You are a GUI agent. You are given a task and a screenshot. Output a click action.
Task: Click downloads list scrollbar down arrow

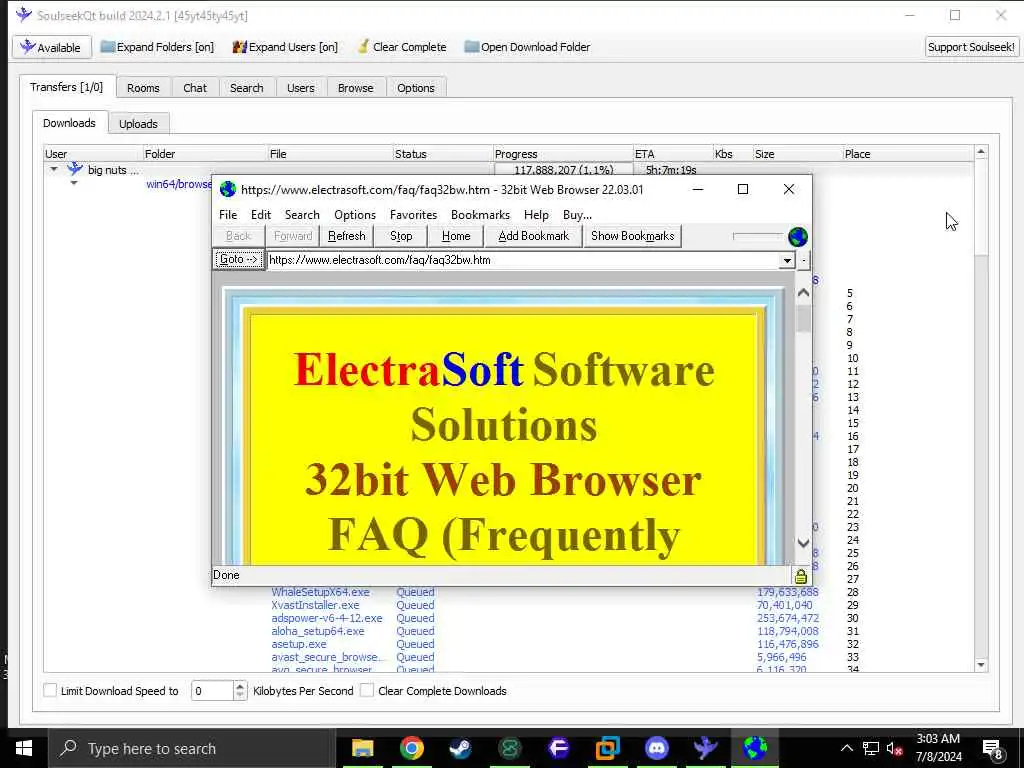(981, 665)
